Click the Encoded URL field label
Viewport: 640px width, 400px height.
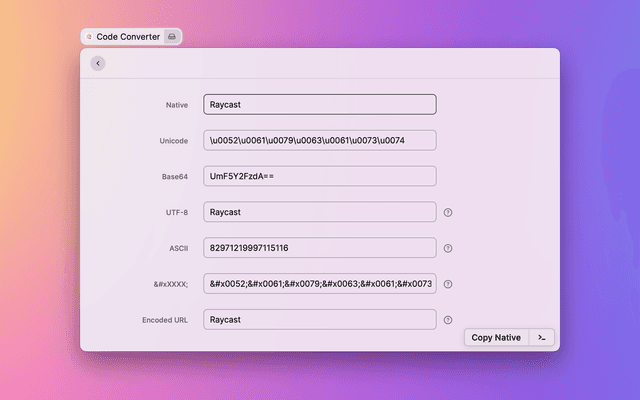[165, 321]
